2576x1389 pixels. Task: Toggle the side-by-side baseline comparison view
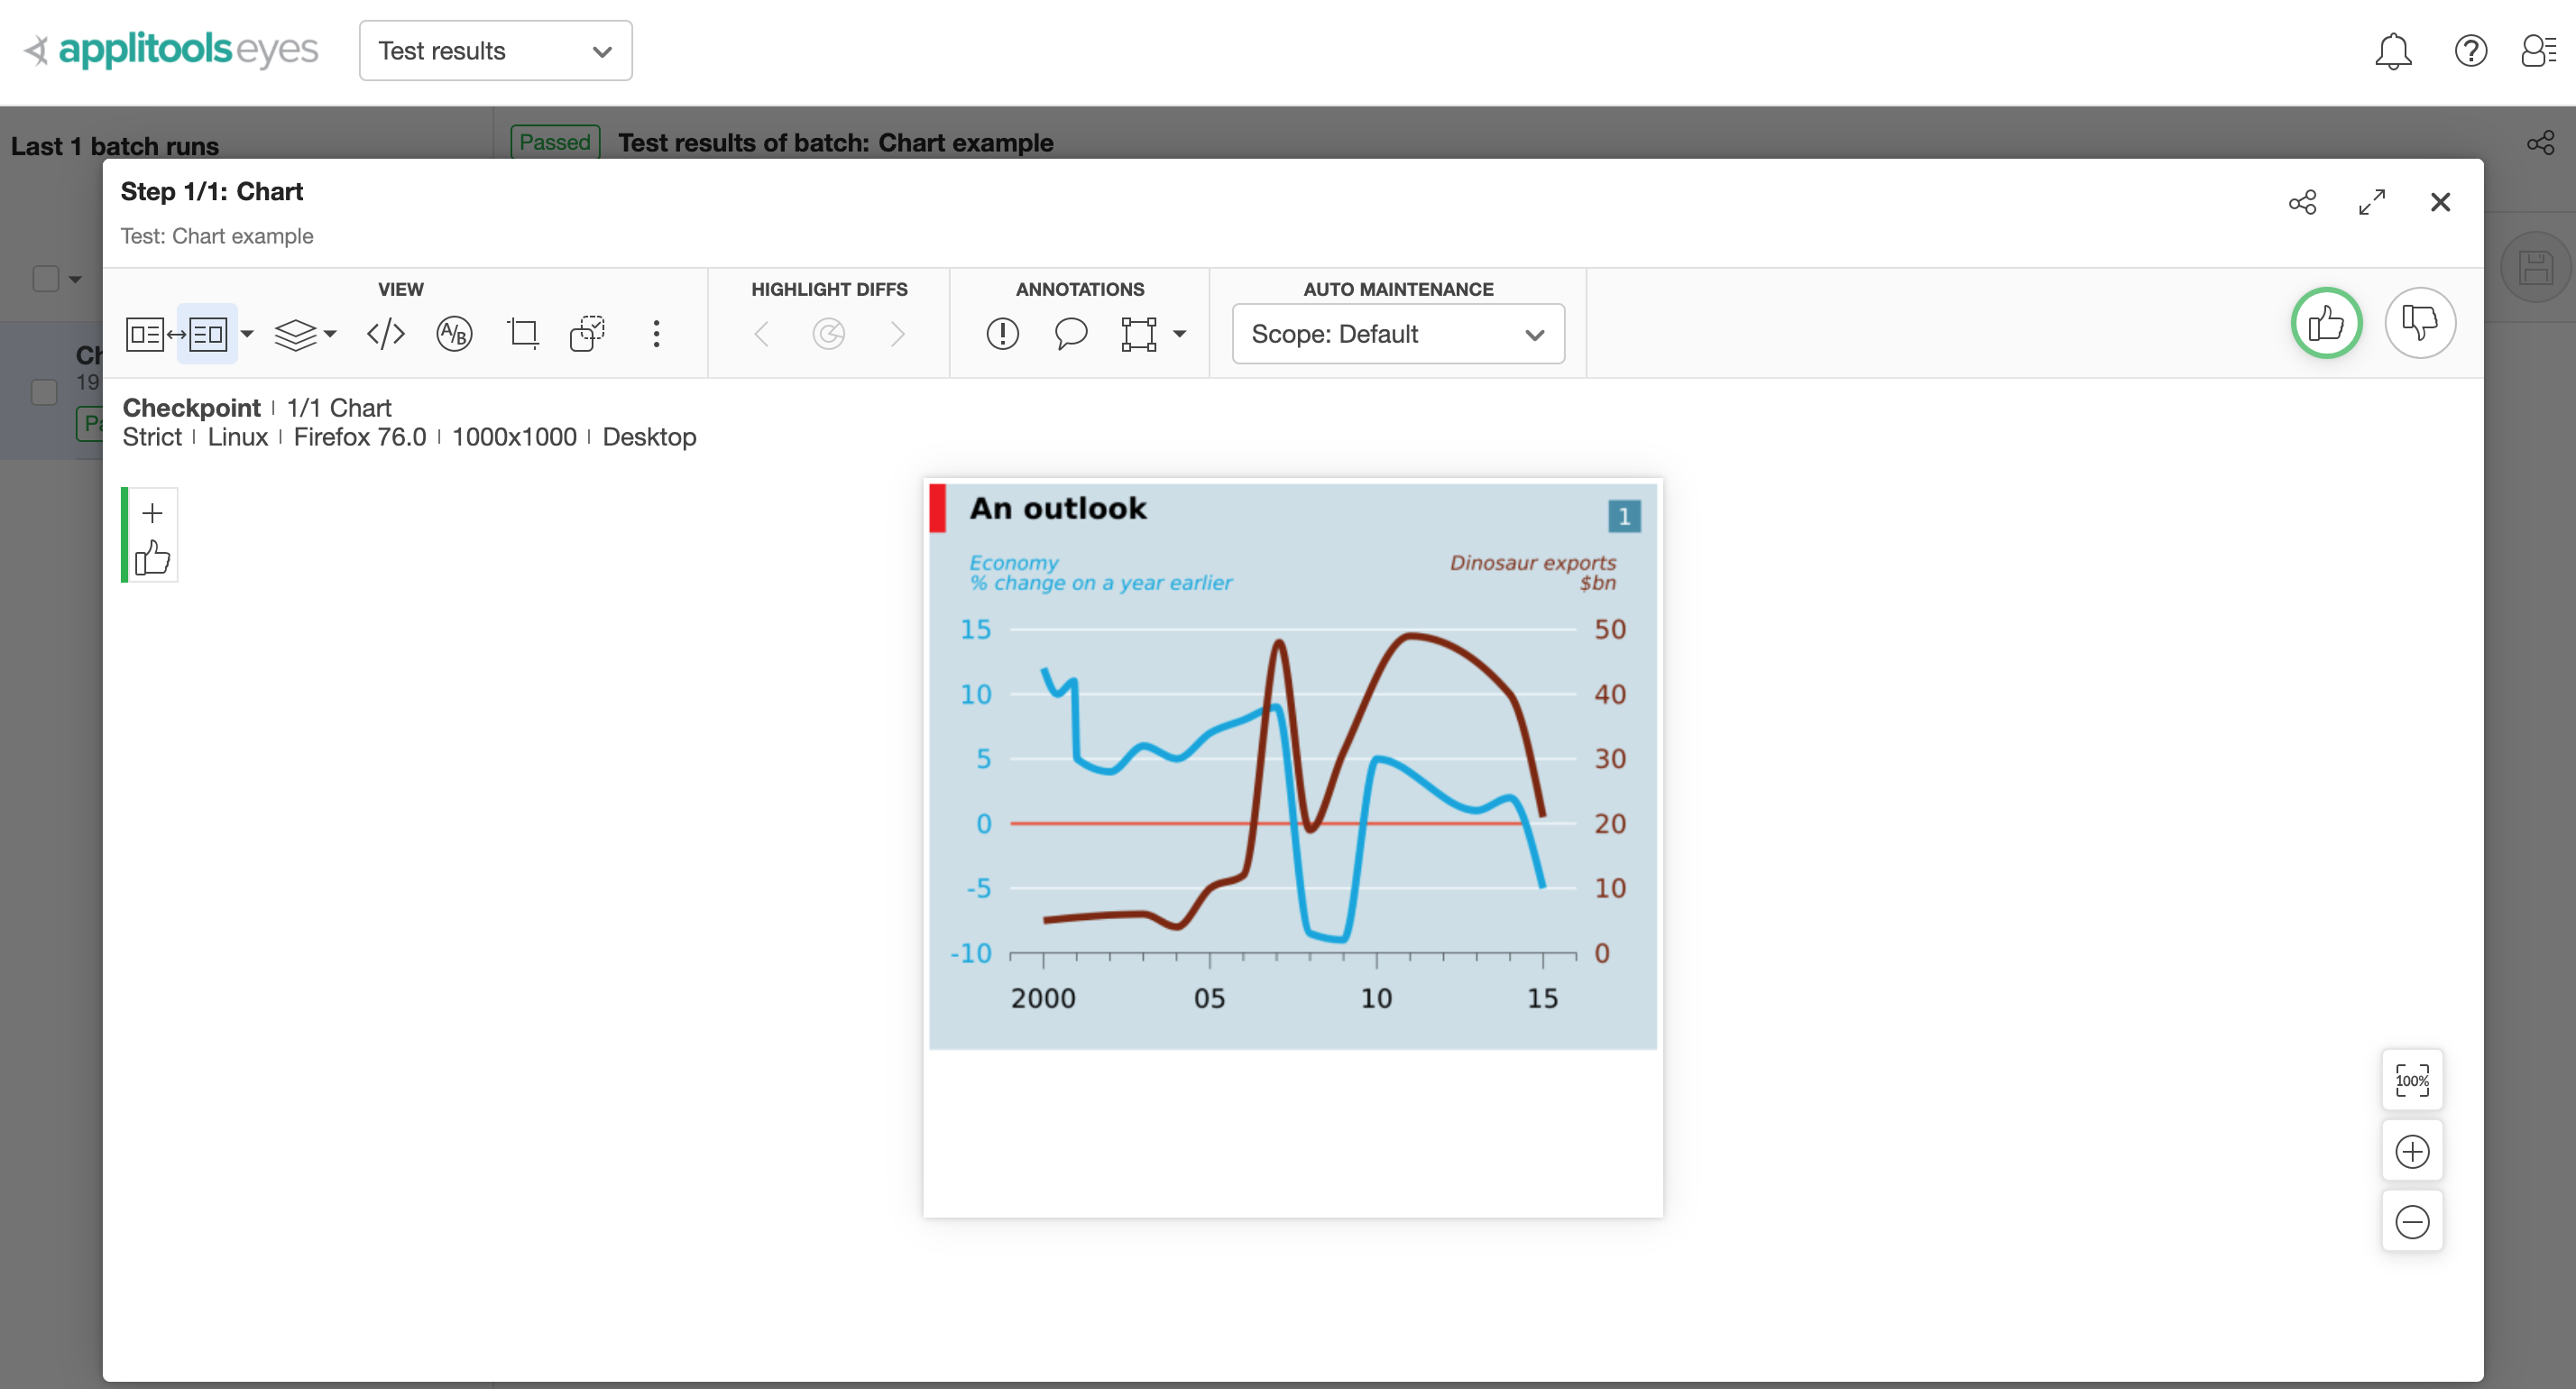point(176,334)
